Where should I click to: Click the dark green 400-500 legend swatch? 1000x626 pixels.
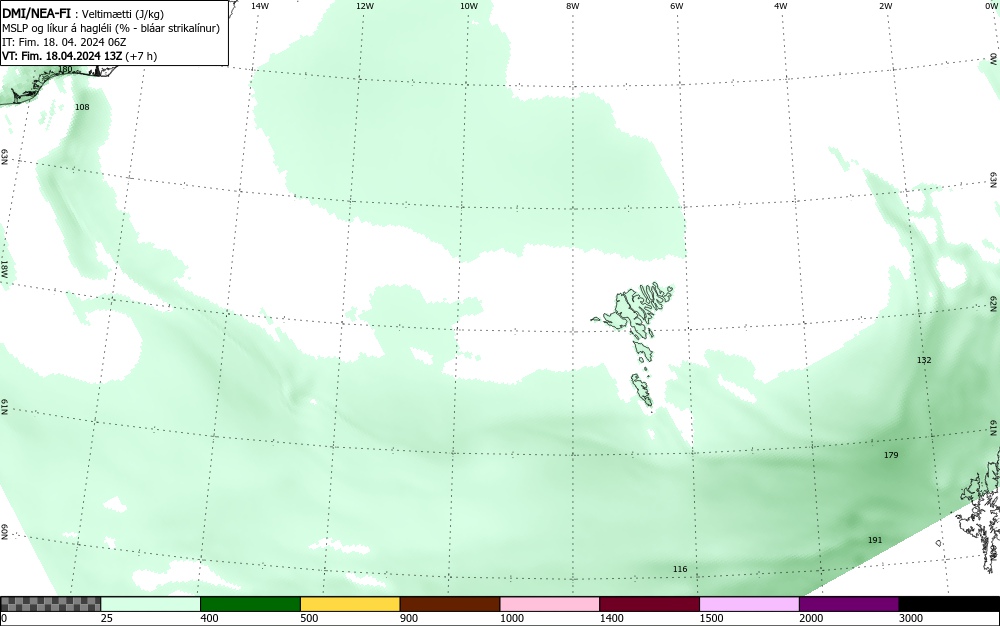tap(250, 604)
